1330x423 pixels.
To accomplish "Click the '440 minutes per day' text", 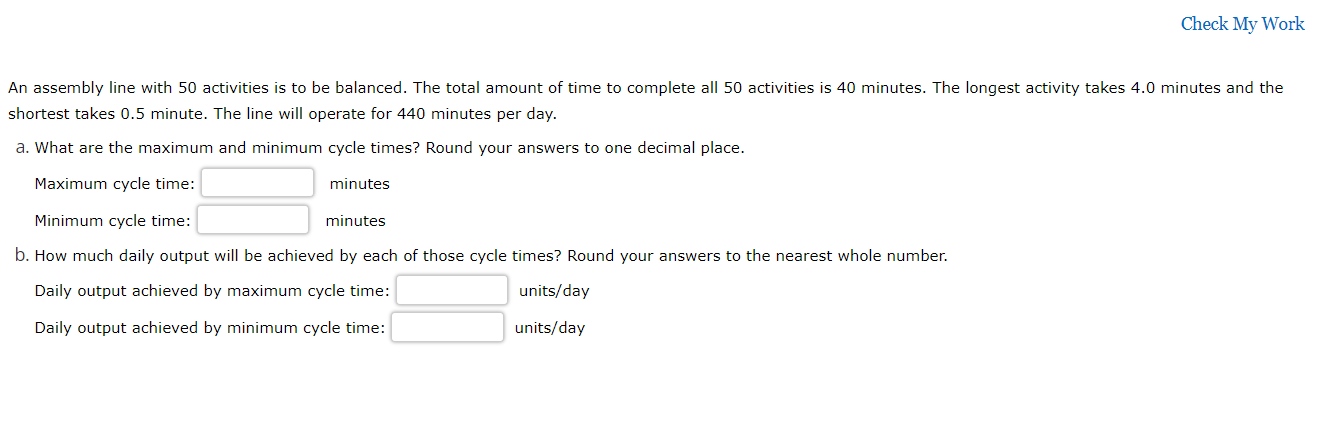I will pos(477,114).
